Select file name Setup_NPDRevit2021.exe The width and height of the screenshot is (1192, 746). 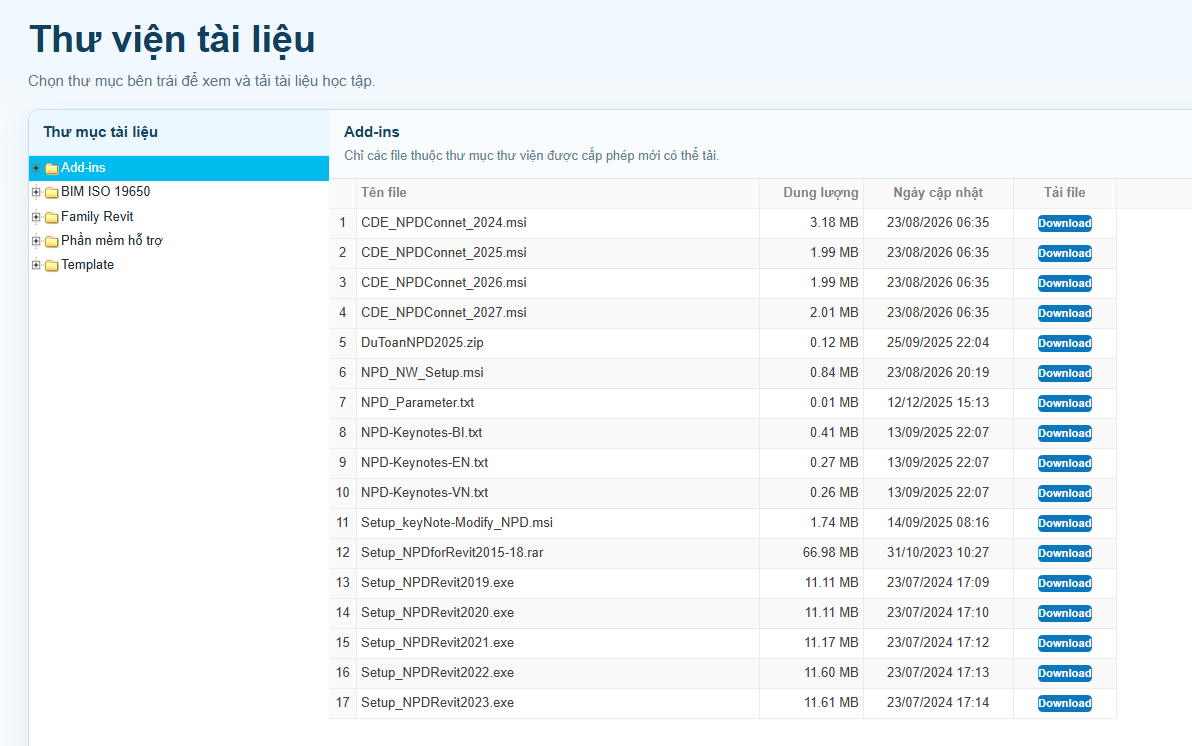(437, 643)
